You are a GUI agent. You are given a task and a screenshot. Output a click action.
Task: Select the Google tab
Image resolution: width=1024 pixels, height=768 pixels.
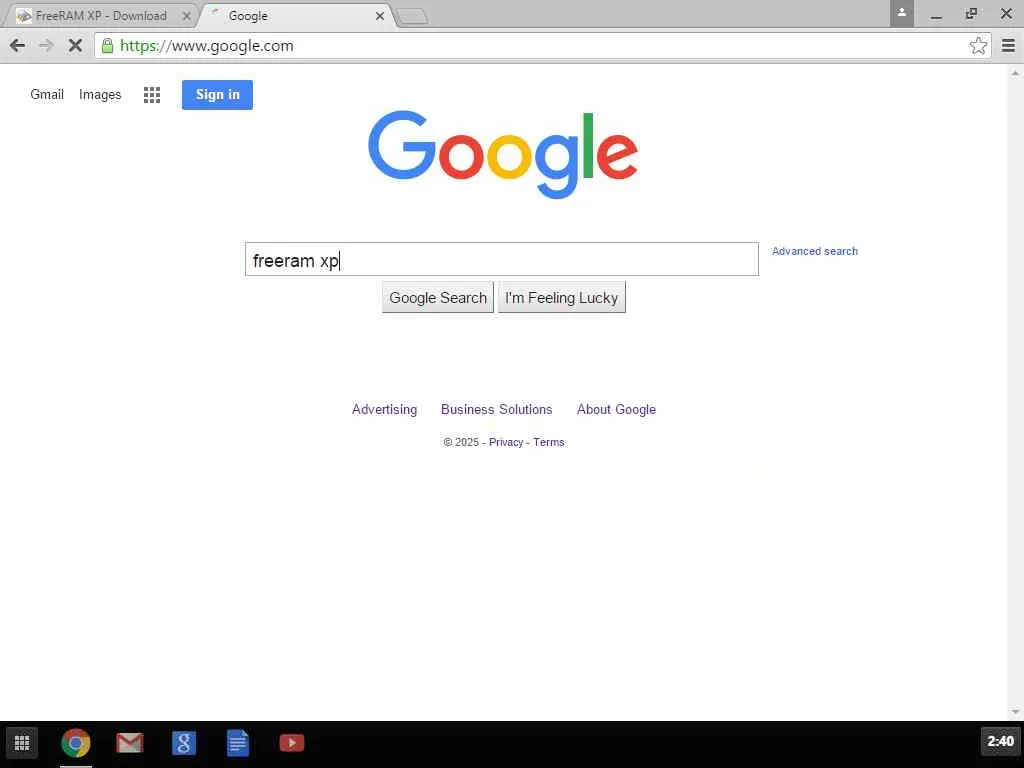(x=297, y=16)
